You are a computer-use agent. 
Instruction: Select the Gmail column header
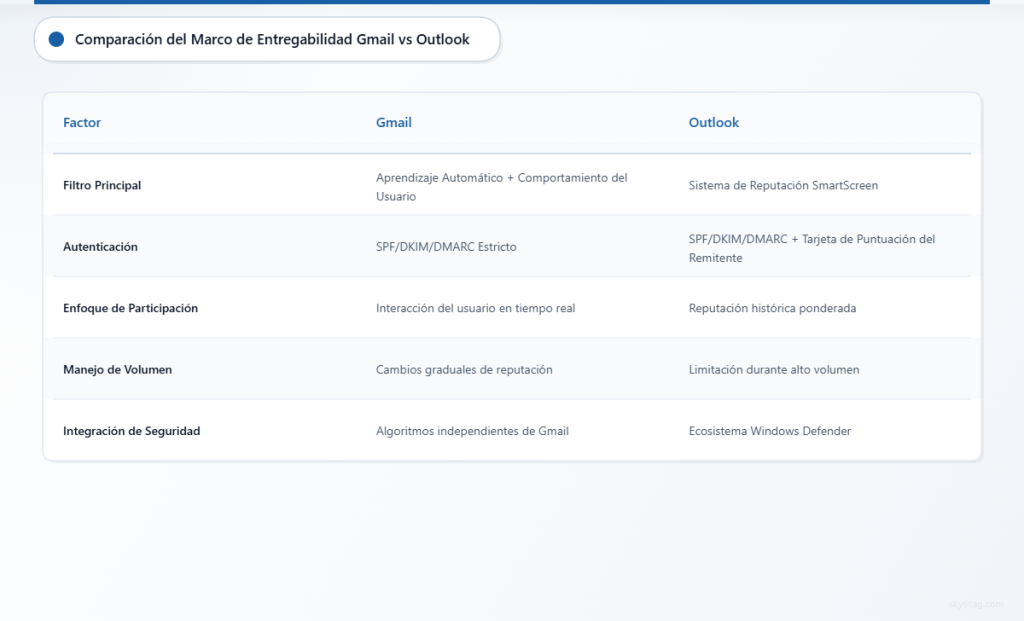(x=393, y=122)
